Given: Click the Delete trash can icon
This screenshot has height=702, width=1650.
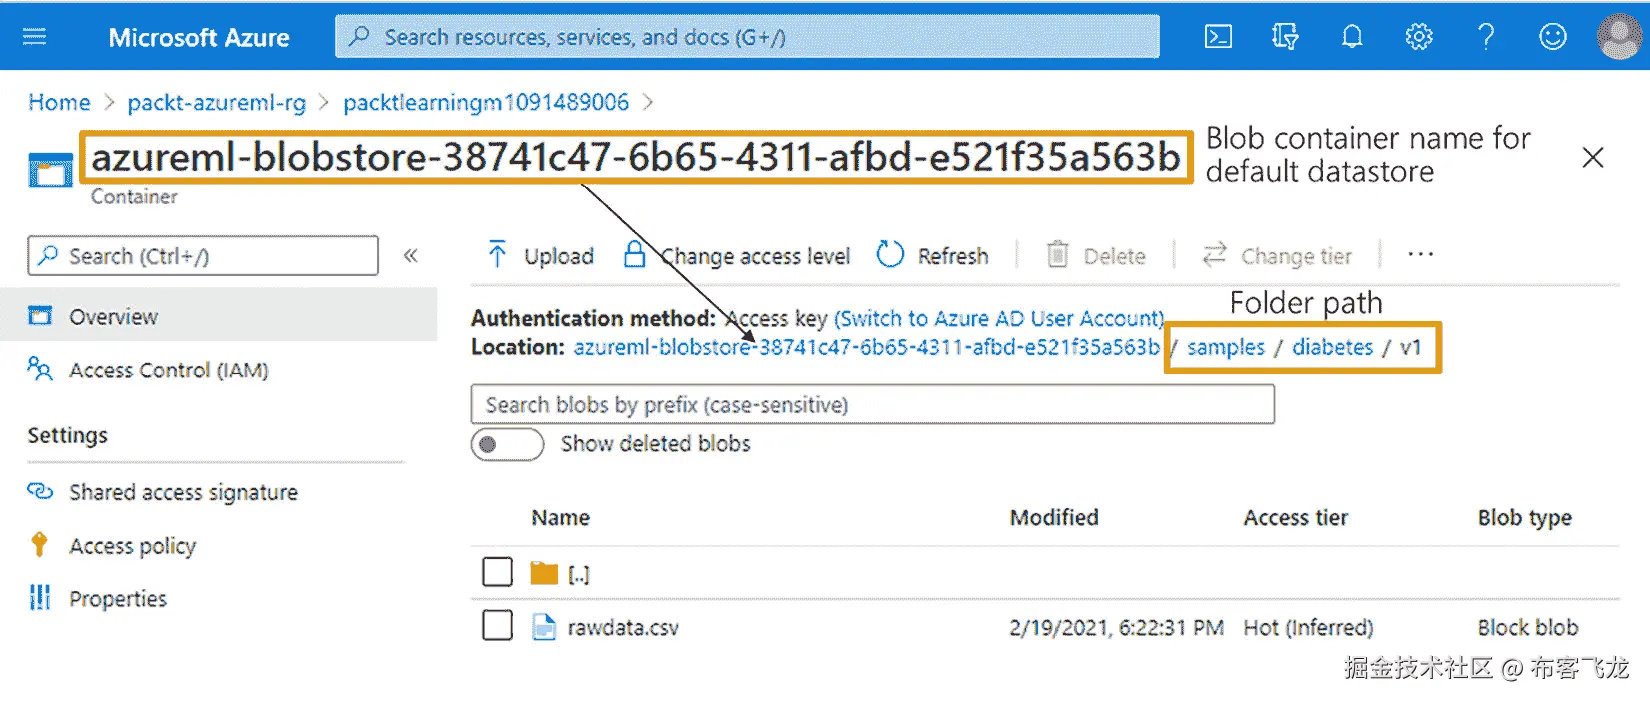Looking at the screenshot, I should coord(1057,255).
